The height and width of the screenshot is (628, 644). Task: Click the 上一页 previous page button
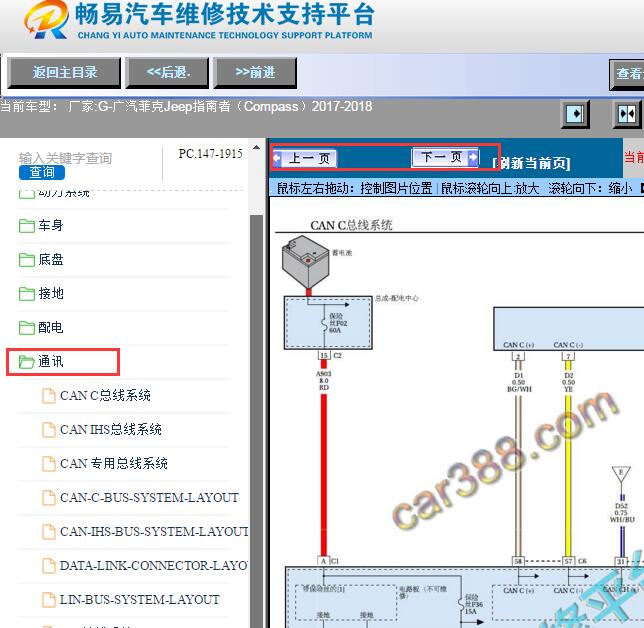click(305, 158)
